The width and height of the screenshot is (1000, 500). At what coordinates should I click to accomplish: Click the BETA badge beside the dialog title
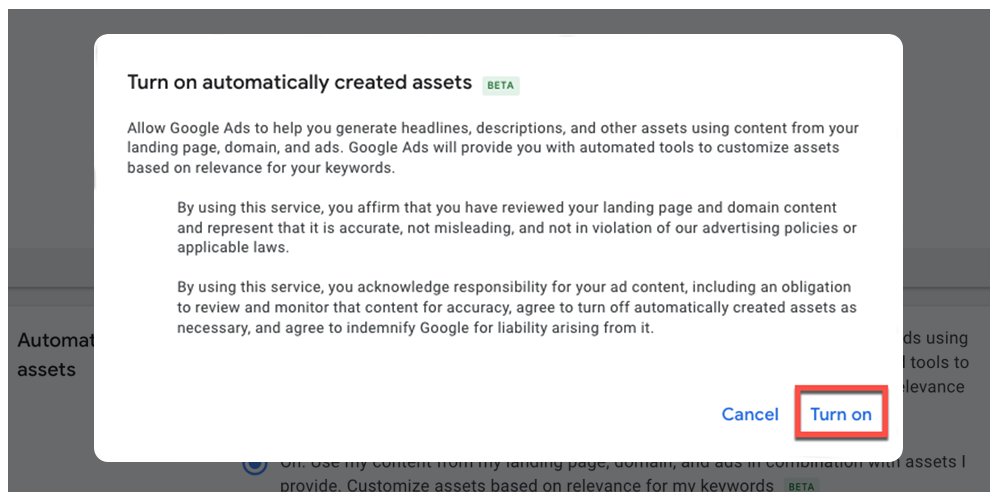pyautogui.click(x=500, y=85)
